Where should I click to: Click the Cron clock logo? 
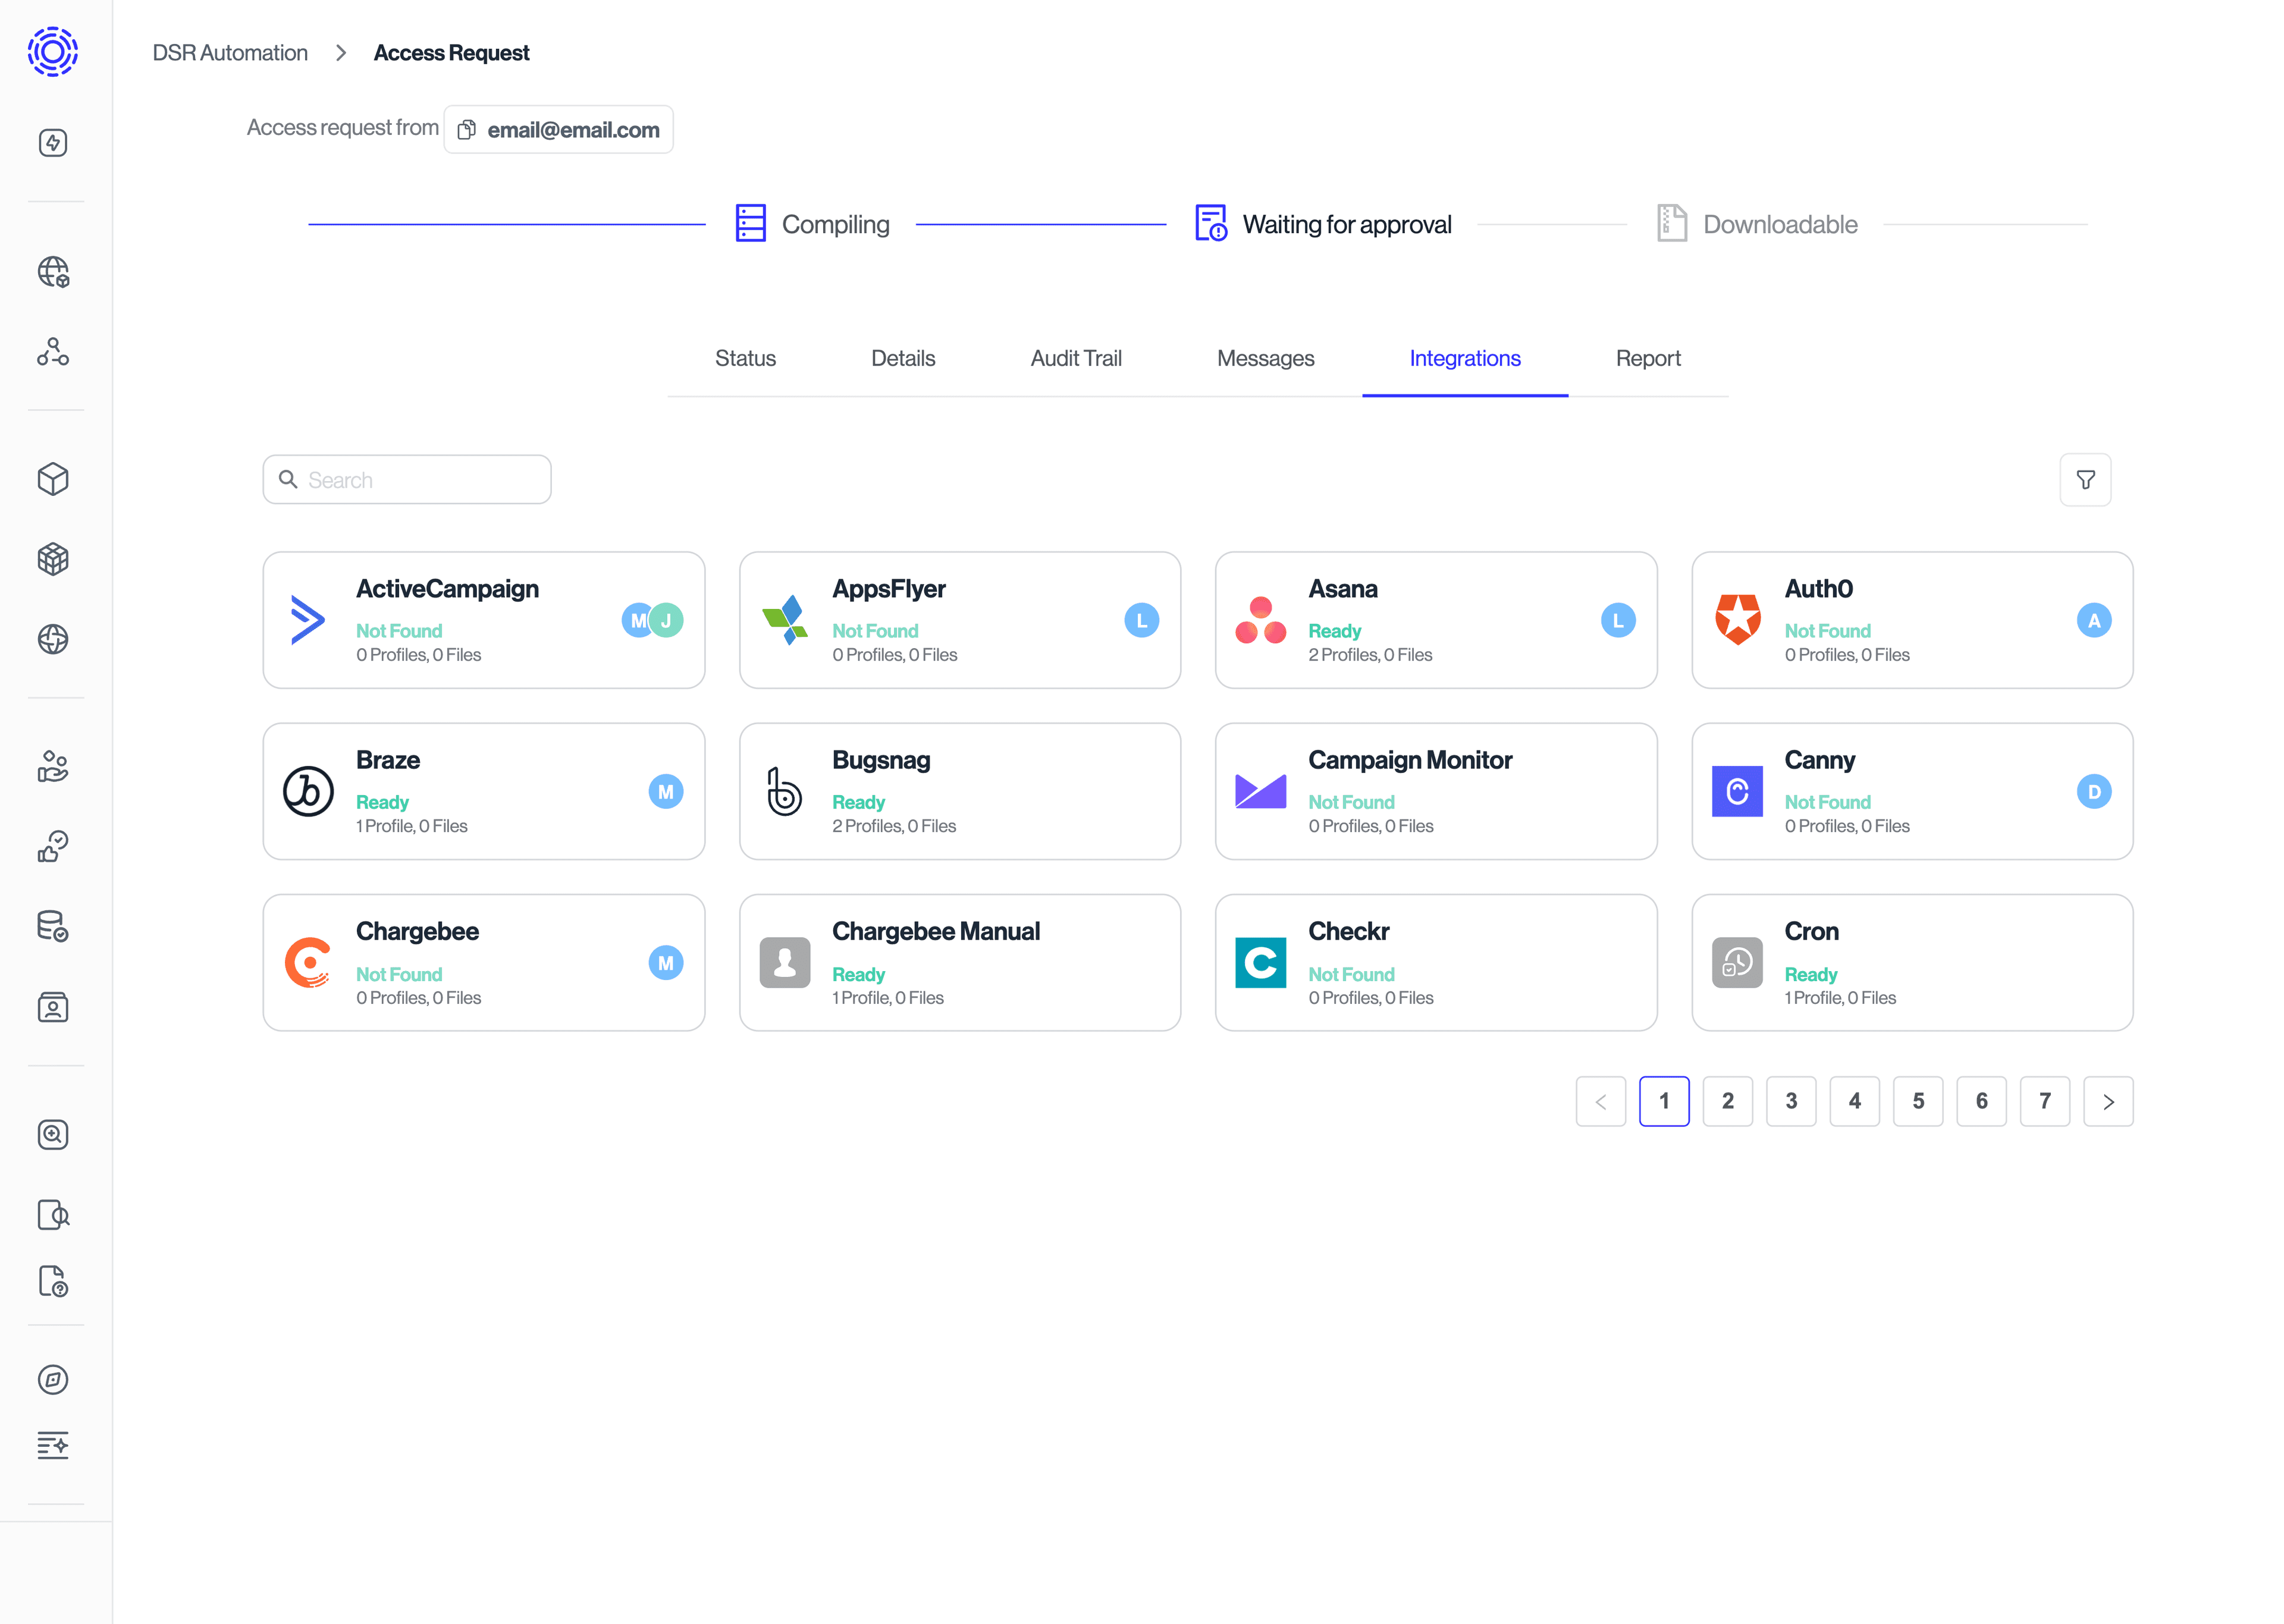point(1737,963)
